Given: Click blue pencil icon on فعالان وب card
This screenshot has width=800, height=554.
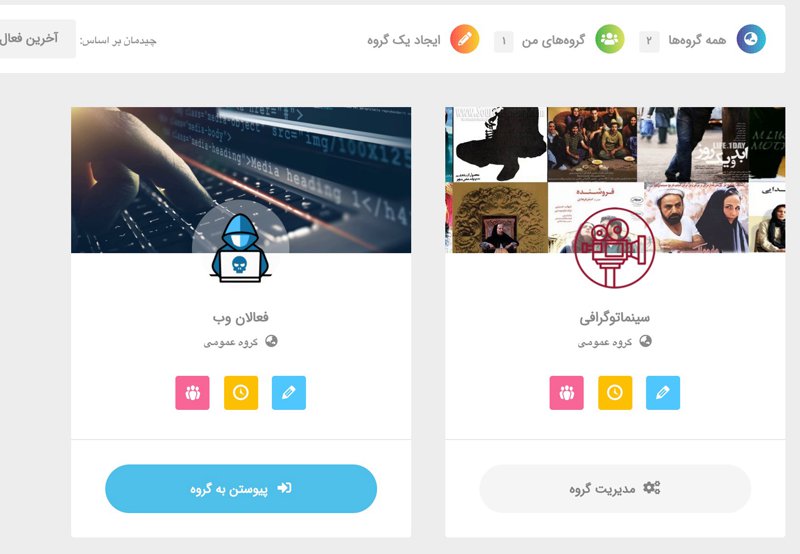Looking at the screenshot, I should coord(289,393).
